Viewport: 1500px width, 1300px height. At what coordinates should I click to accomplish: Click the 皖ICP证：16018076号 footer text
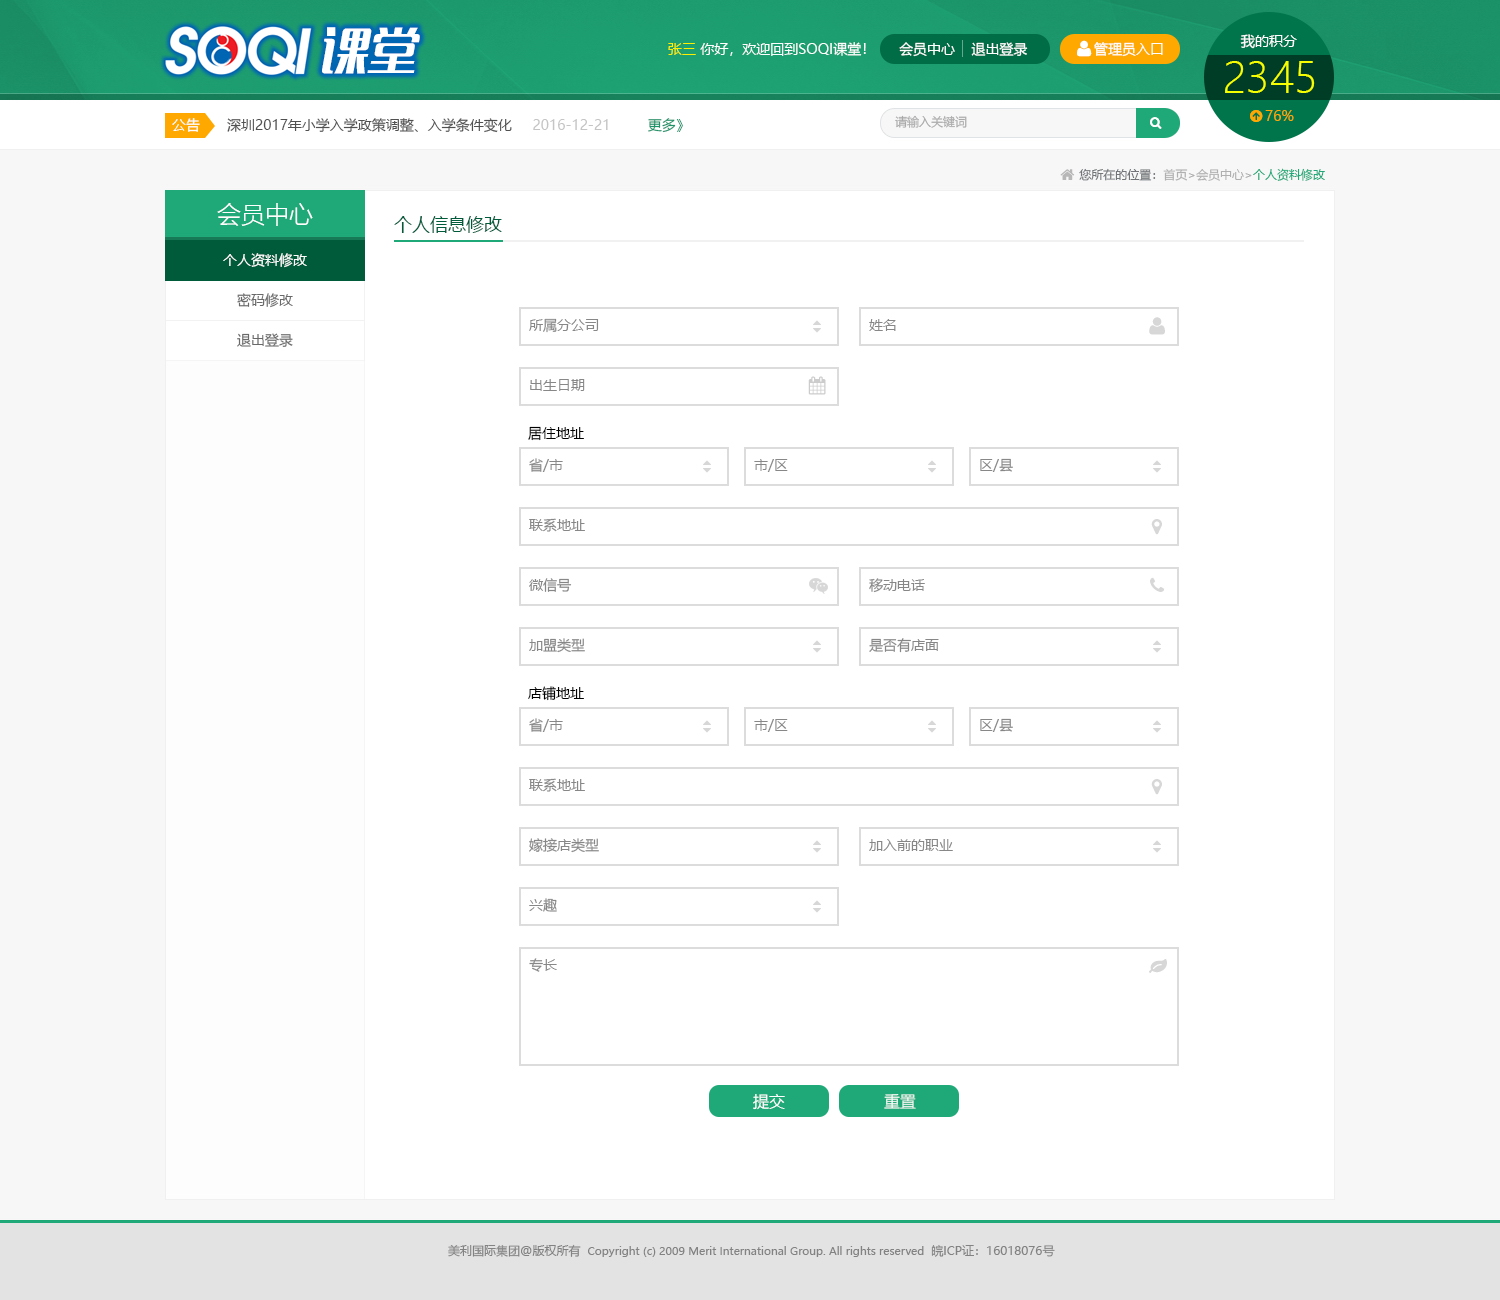click(x=993, y=1251)
